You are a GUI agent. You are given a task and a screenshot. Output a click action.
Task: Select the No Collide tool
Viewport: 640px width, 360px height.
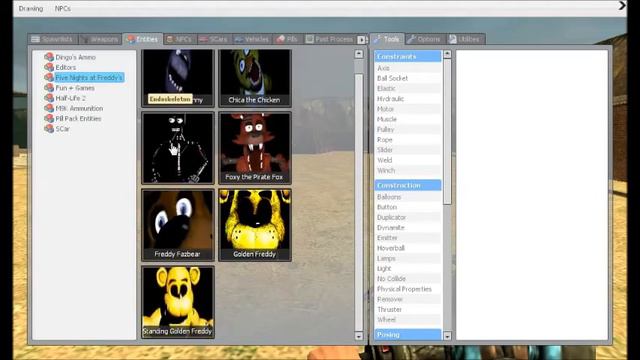(408, 279)
